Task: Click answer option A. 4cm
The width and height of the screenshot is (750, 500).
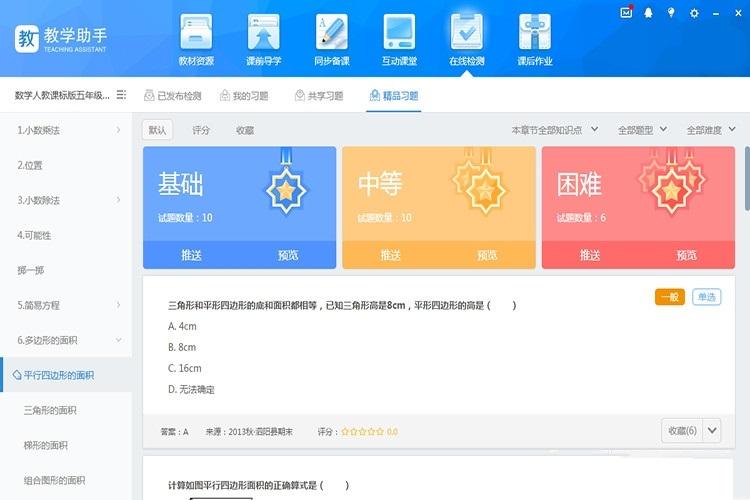Action: click(x=182, y=326)
